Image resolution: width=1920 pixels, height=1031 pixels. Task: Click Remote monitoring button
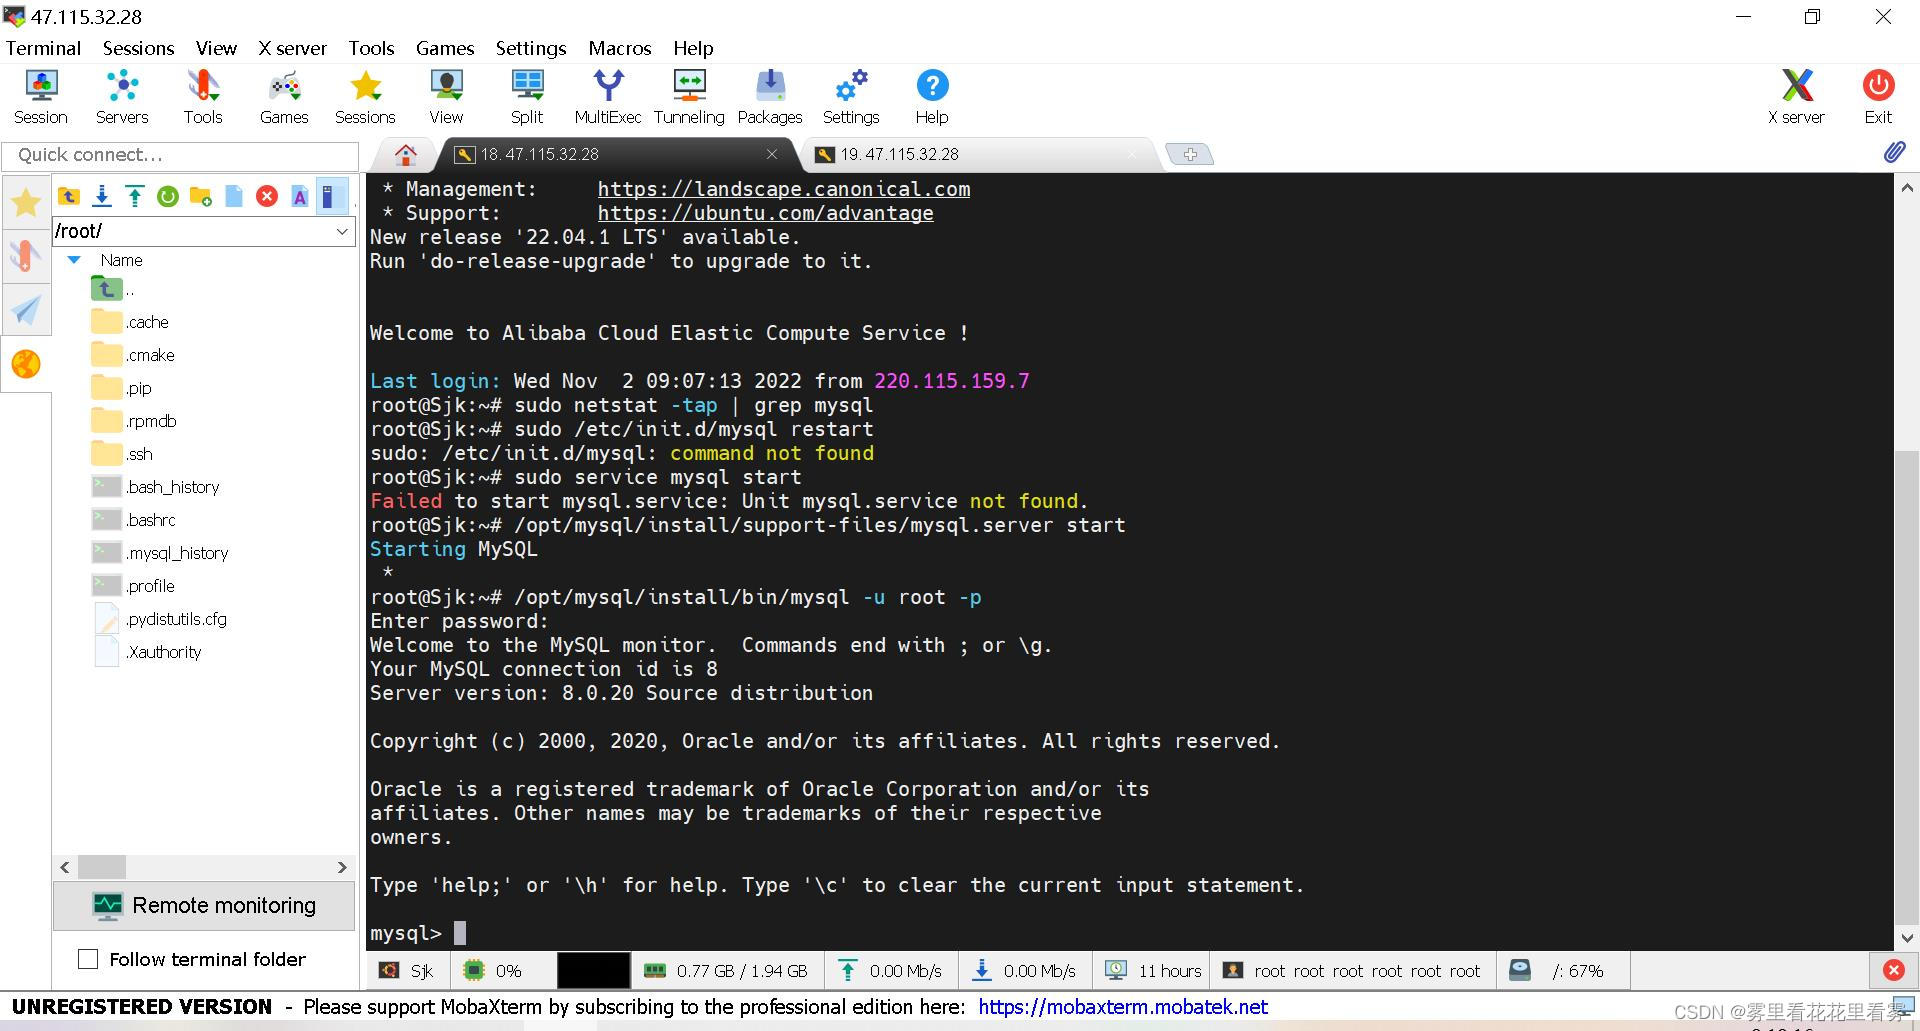(x=204, y=906)
